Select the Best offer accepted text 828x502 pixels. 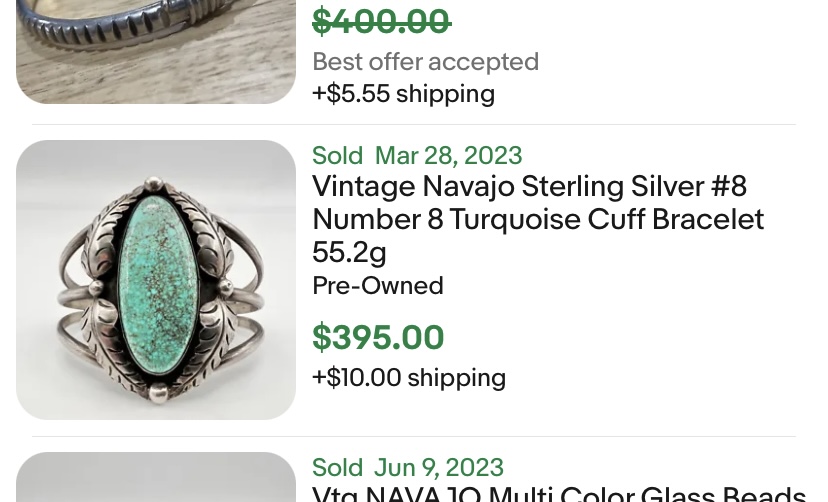pos(425,62)
